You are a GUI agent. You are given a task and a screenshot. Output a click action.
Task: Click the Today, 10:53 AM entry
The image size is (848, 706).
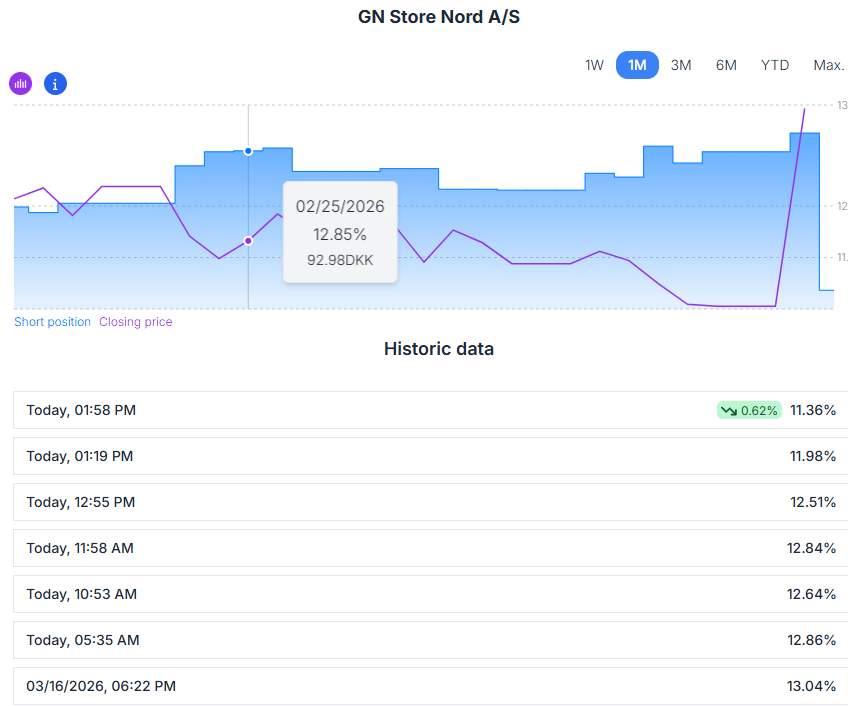[x=430, y=594]
